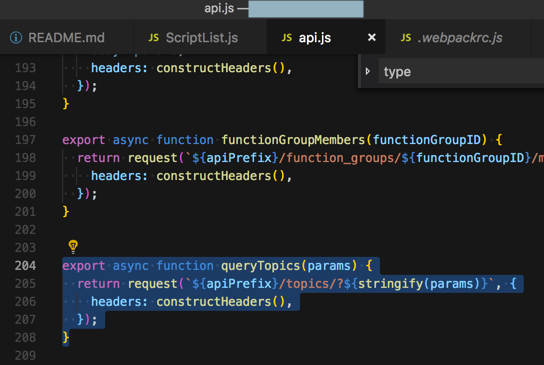Click line number 197 in gutter
544x365 pixels.
click(25, 140)
